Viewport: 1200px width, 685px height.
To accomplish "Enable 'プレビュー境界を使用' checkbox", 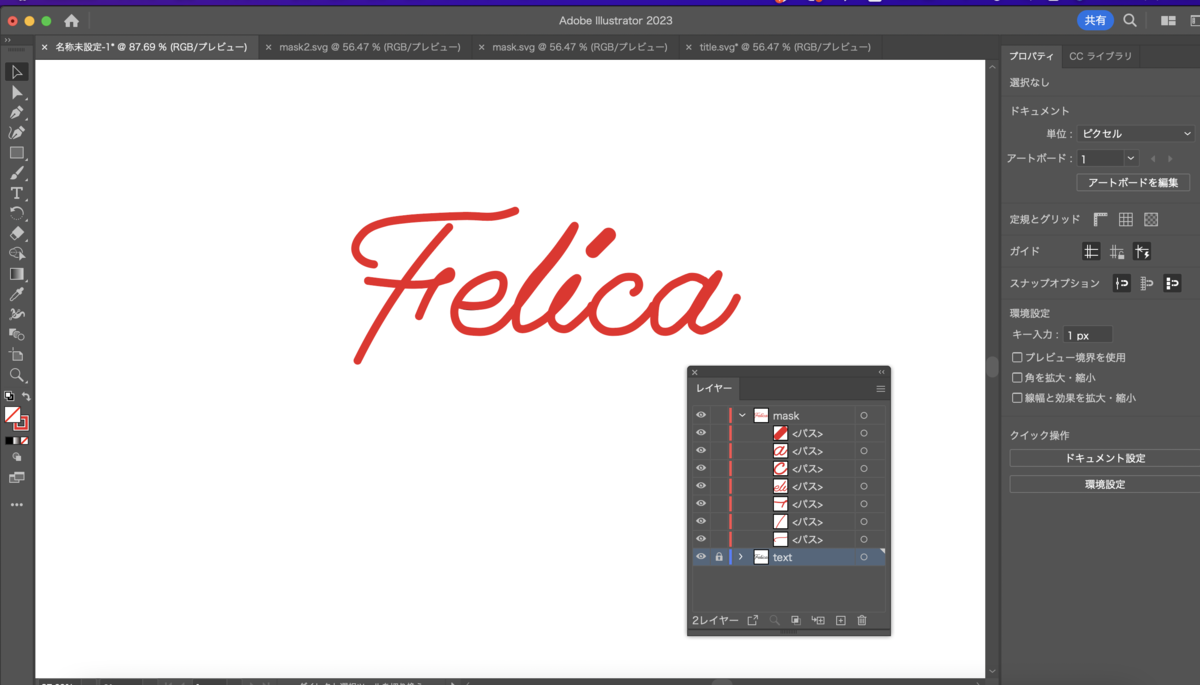I will [1017, 357].
